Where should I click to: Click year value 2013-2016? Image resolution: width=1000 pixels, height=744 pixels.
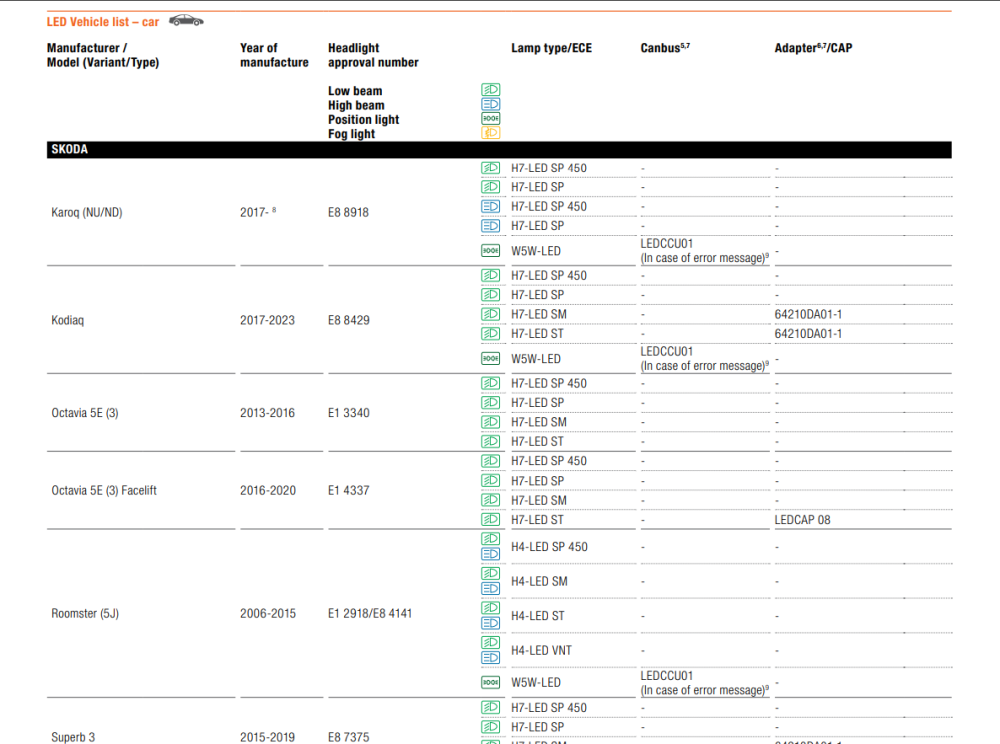pos(267,413)
